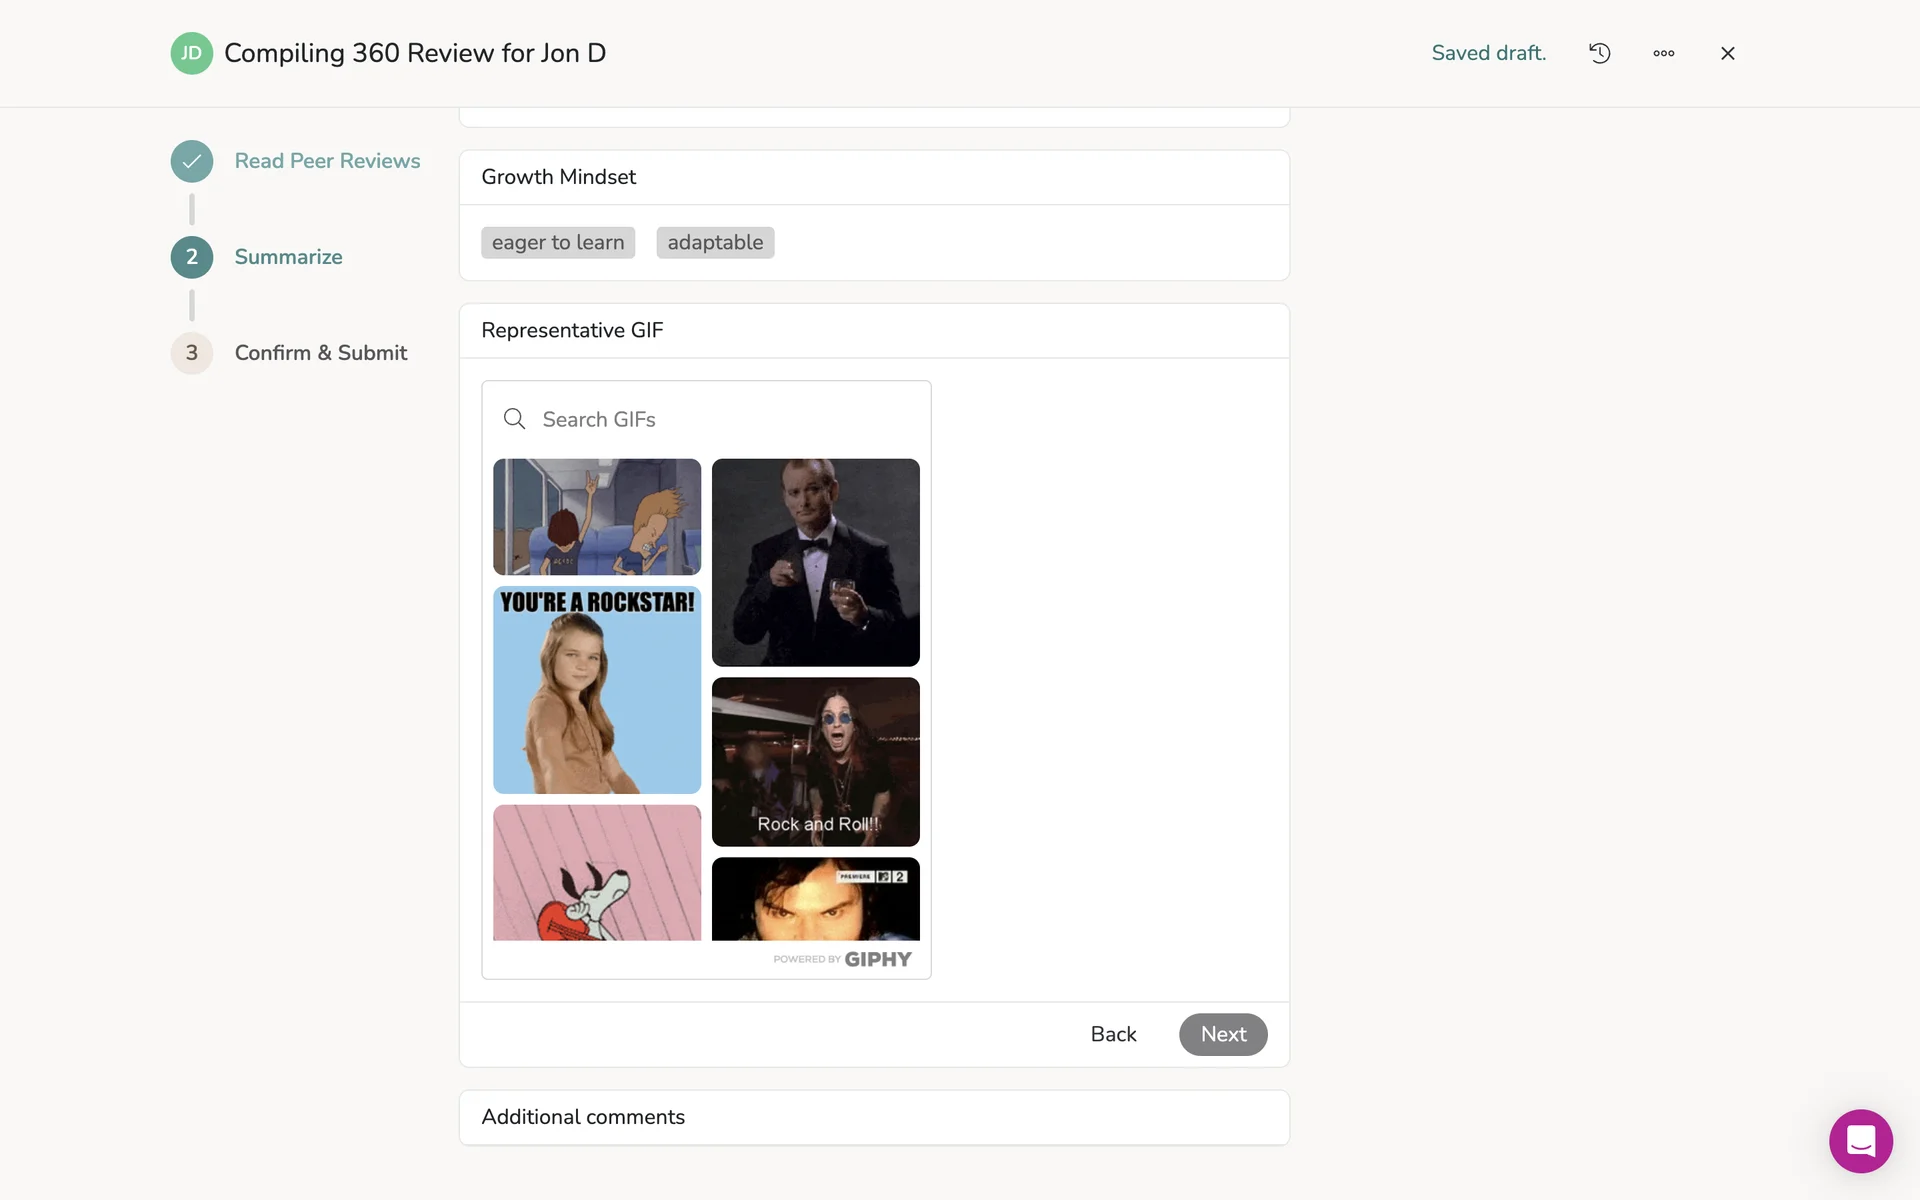This screenshot has height=1200, width=1920.
Task: Select the Confirm & Submit step
Action: [x=320, y=353]
